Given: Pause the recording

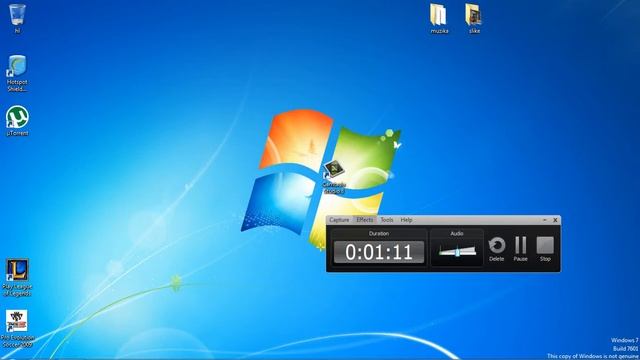Looking at the screenshot, I should point(520,249).
